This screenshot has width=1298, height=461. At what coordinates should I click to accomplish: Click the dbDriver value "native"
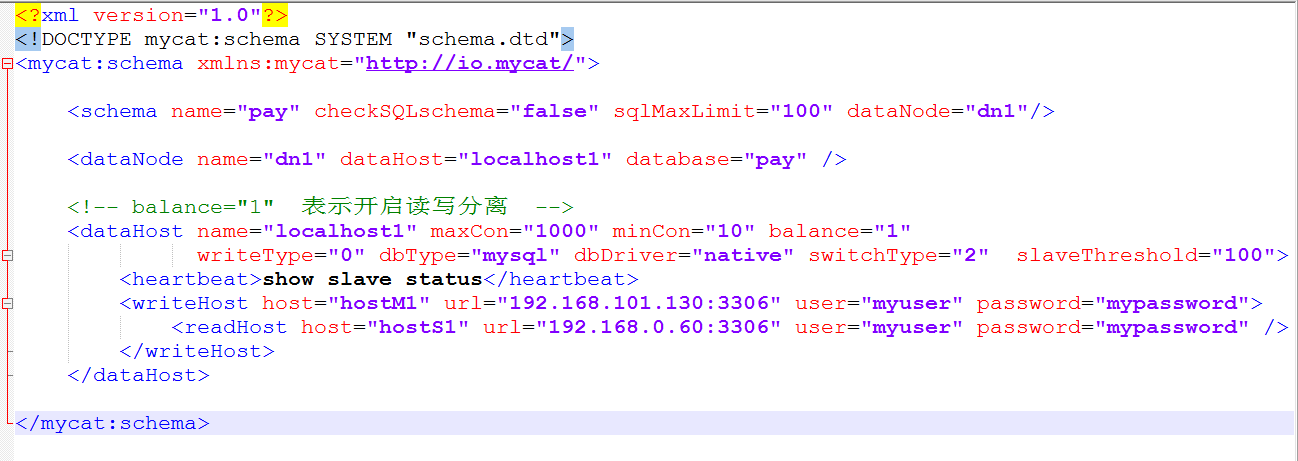click(x=743, y=256)
